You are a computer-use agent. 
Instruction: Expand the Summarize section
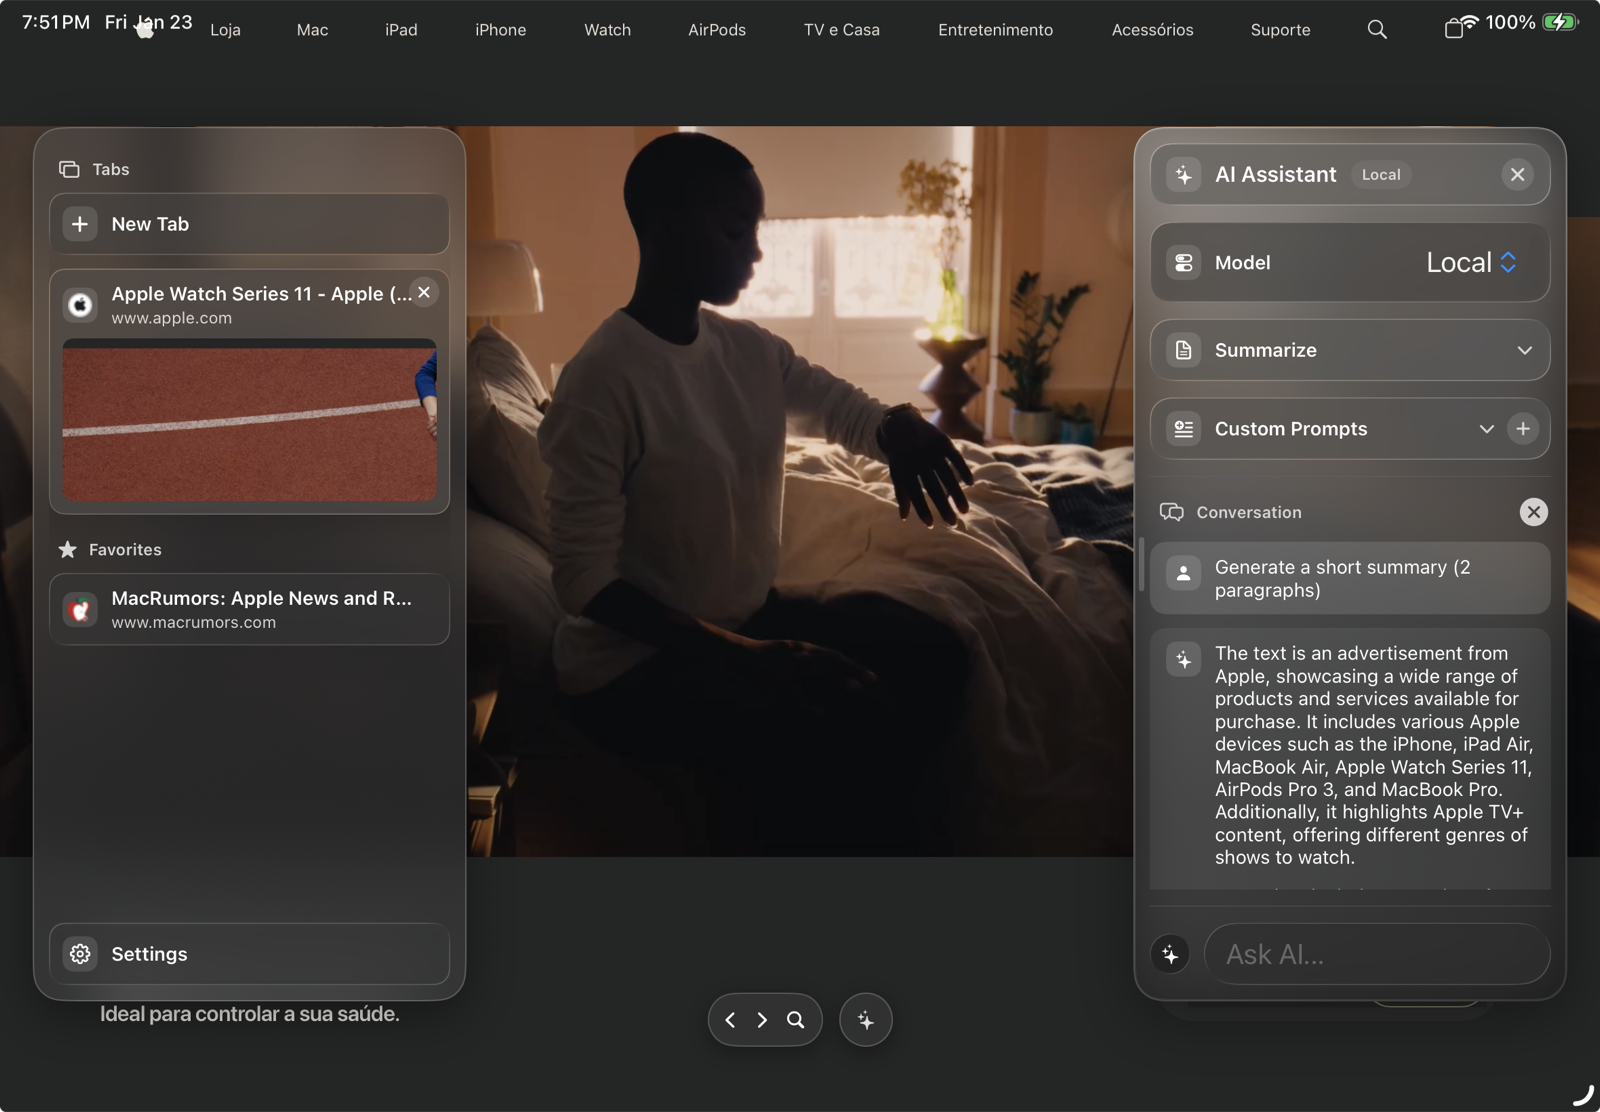(x=1525, y=350)
